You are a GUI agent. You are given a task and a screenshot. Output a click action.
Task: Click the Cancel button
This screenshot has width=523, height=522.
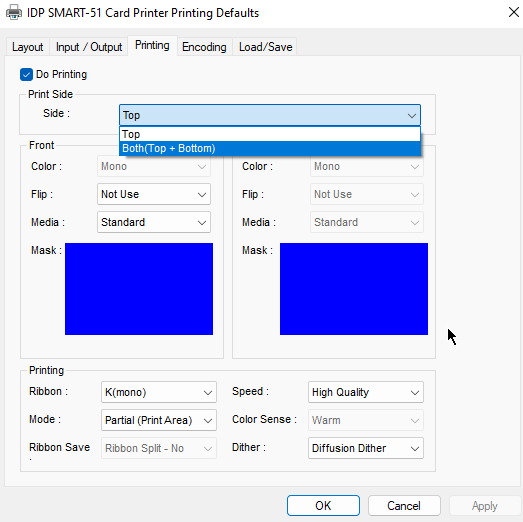pyautogui.click(x=404, y=506)
